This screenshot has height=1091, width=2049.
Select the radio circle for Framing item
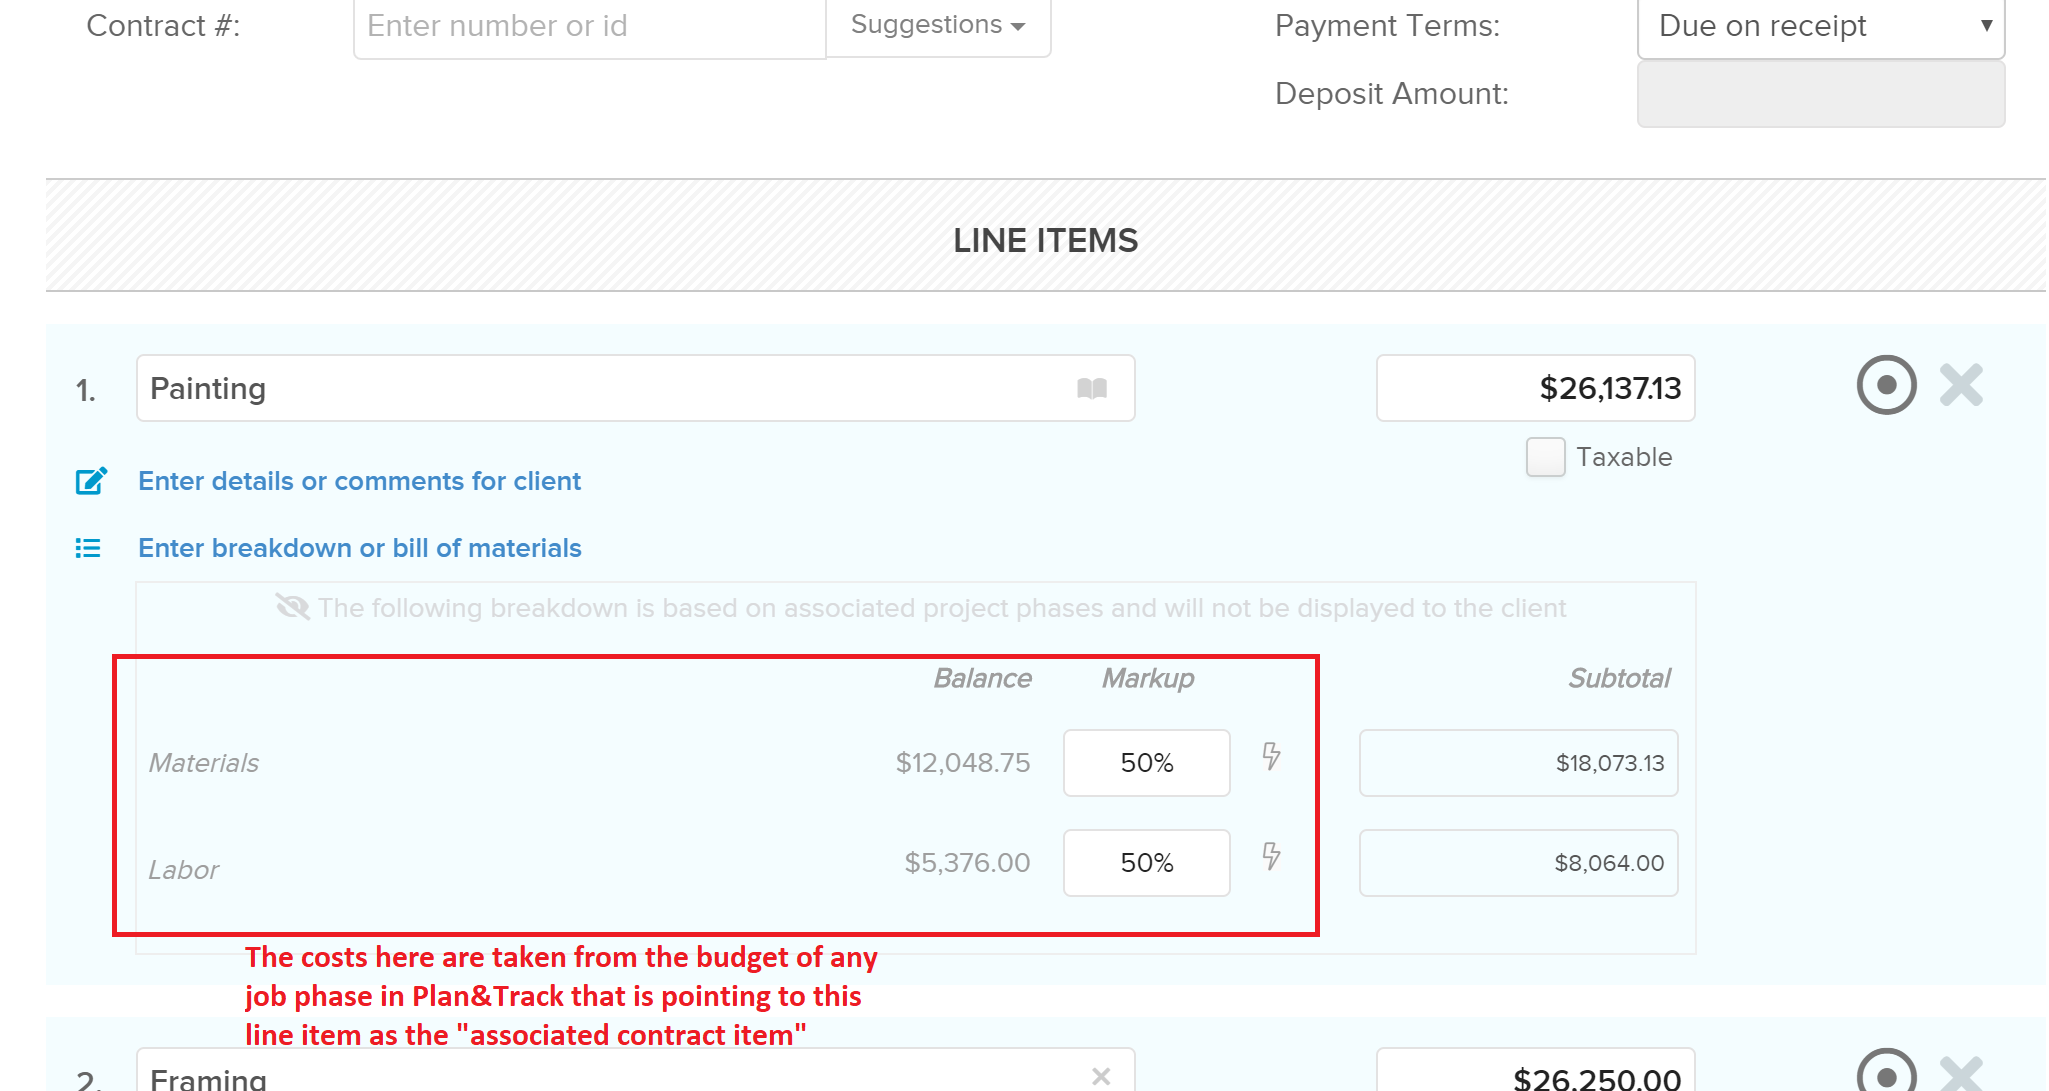(x=1886, y=1072)
